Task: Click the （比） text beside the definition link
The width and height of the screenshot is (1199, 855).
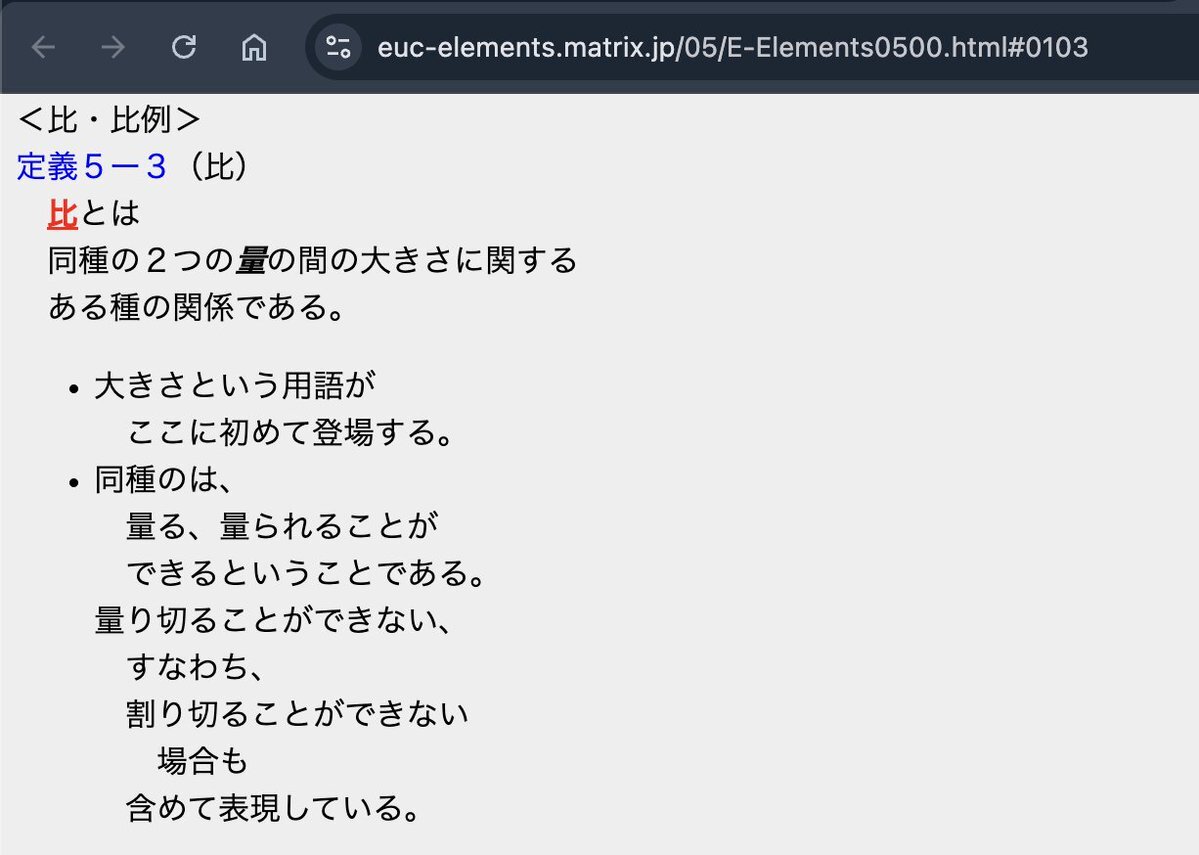Action: [214, 167]
